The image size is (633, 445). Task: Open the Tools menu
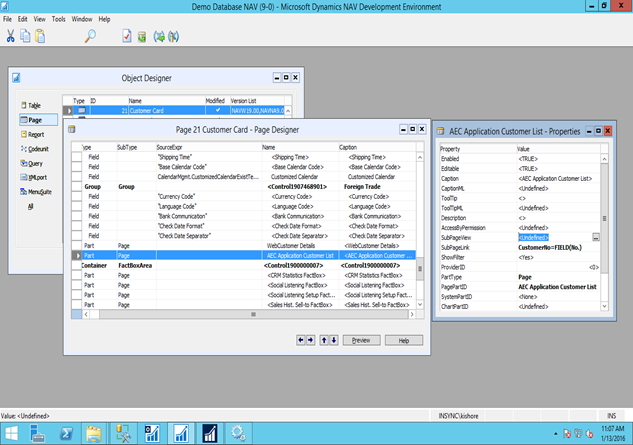coord(59,19)
